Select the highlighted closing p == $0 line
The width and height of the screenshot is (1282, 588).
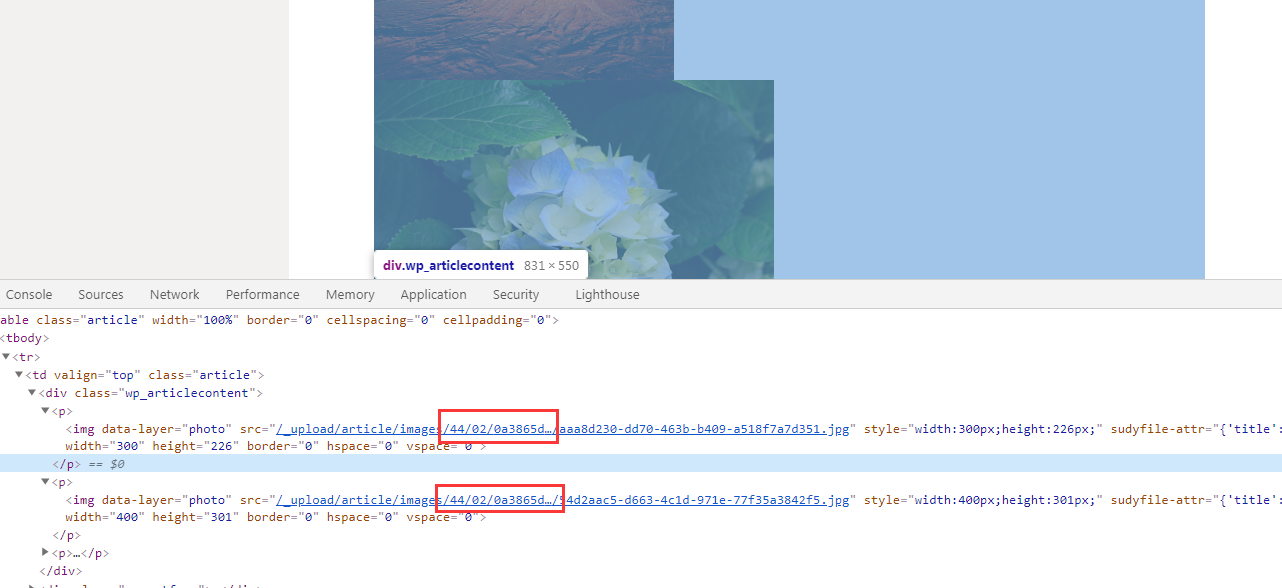tap(88, 464)
